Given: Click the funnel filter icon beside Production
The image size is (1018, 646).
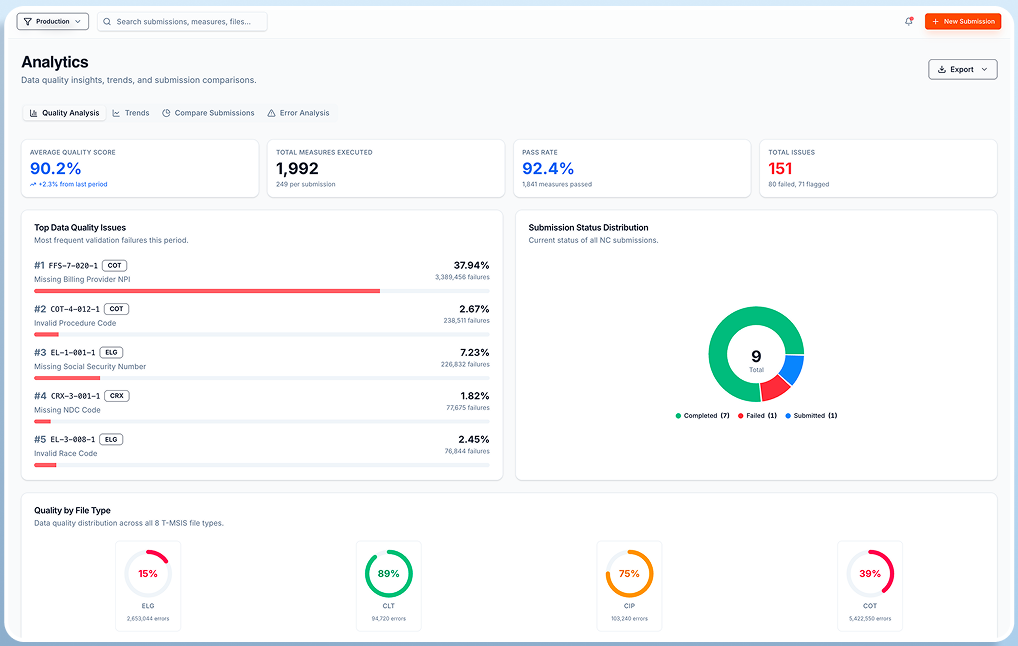Looking at the screenshot, I should pyautogui.click(x=27, y=21).
